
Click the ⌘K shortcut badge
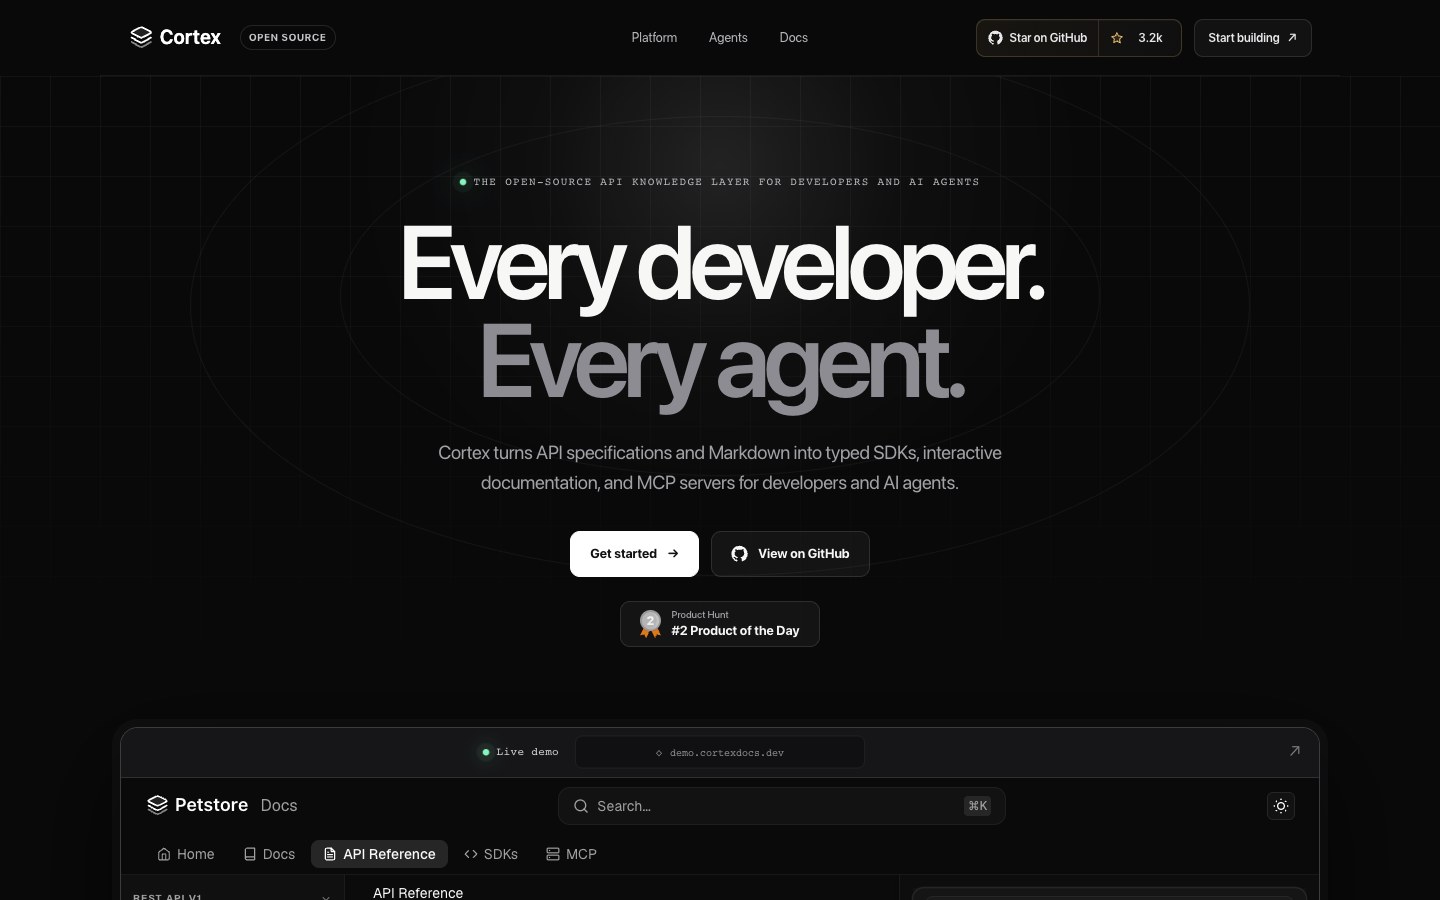tap(977, 806)
